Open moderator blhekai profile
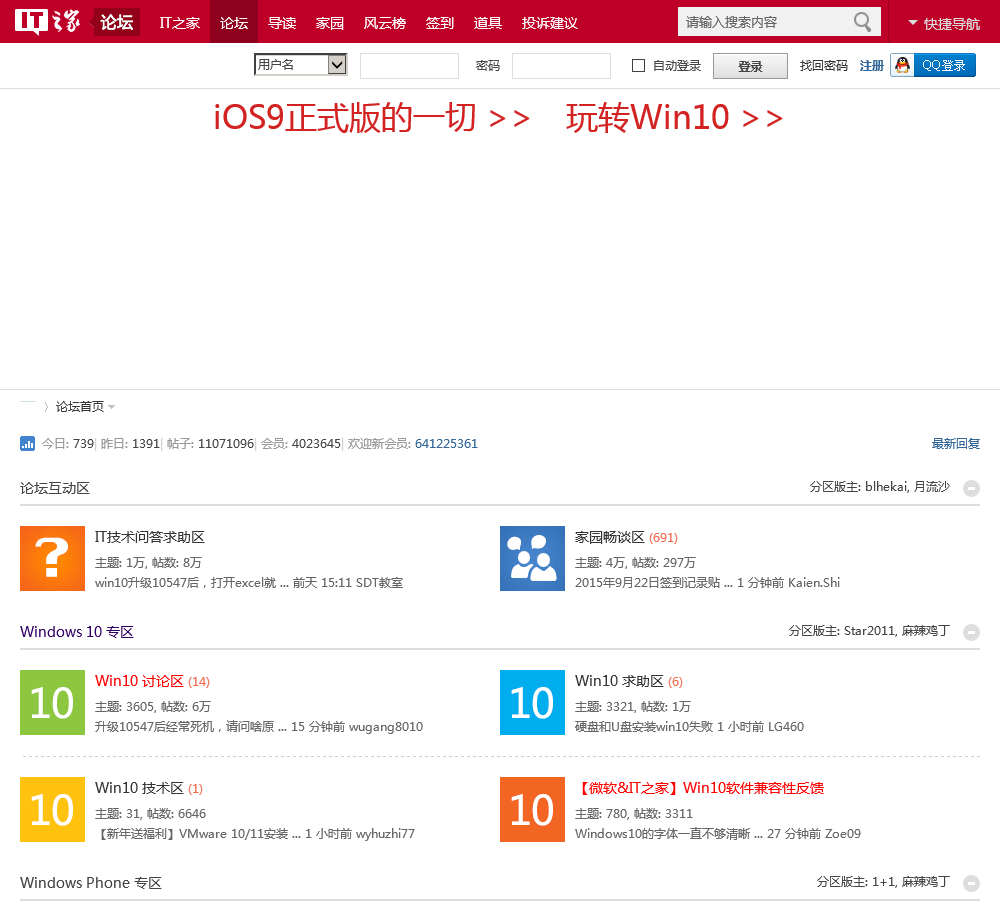Image resolution: width=1000 pixels, height=909 pixels. point(886,487)
